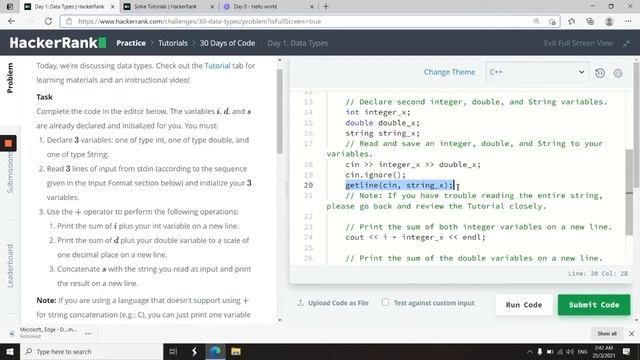Click the microphone tray icon
Viewport: 640px width, 360px height.
tap(540, 351)
